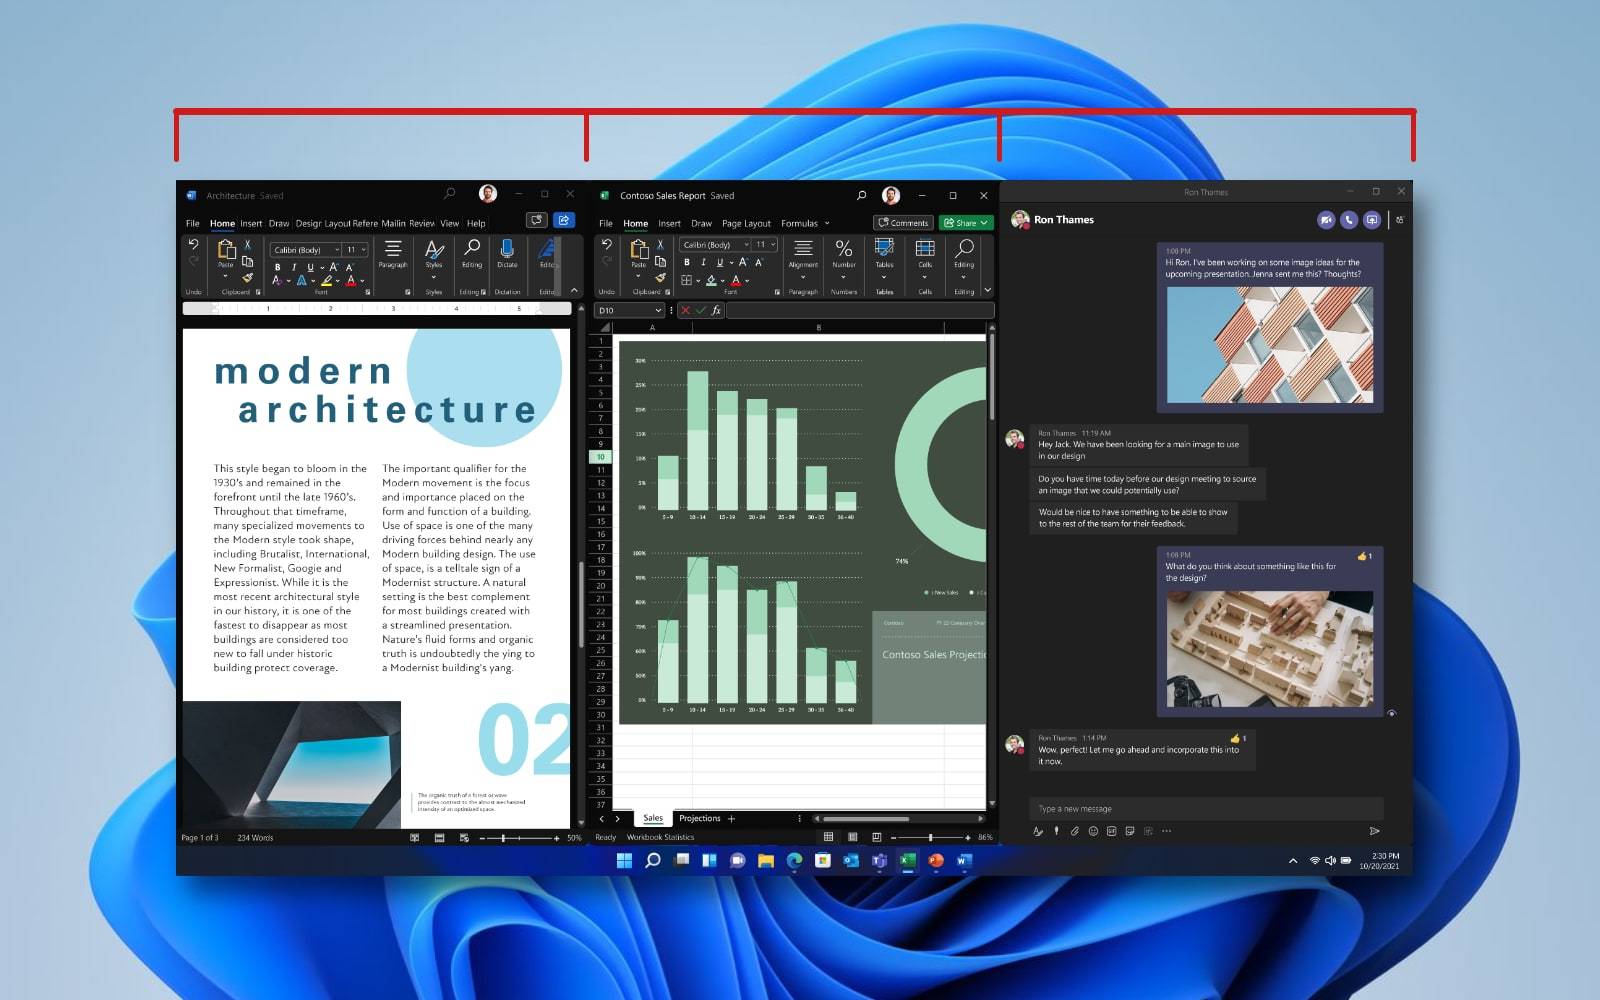
Task: Toggle Italic in Excel's font group
Action: pyautogui.click(x=703, y=263)
